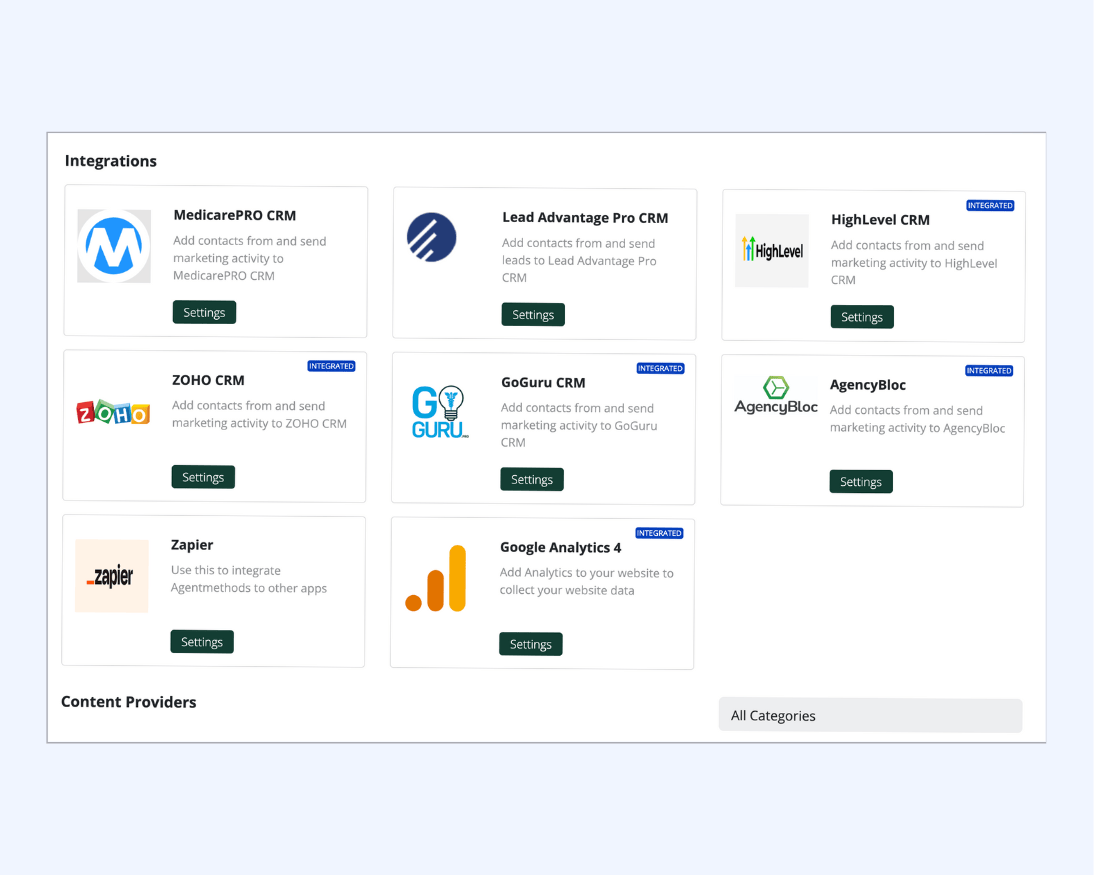
Task: Click the 'marketing activity to AgencyBloc' description
Action: (x=917, y=419)
